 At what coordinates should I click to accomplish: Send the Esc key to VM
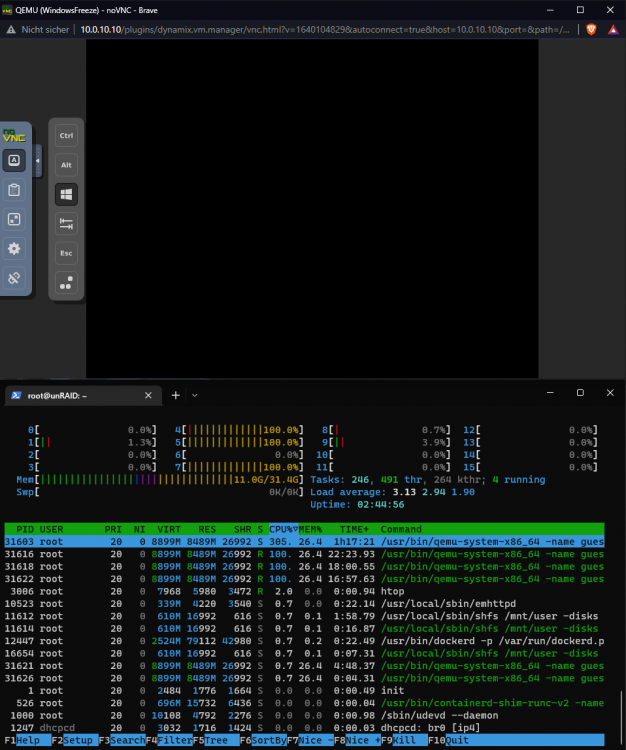pyautogui.click(x=66, y=253)
